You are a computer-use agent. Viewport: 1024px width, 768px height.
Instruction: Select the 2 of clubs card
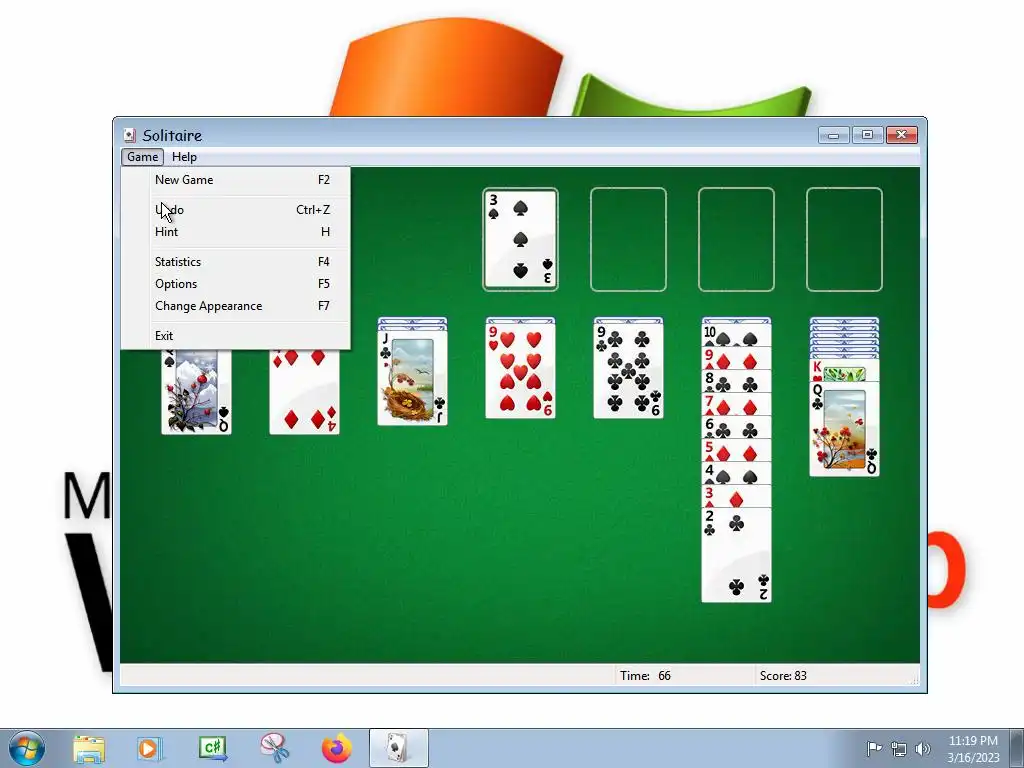tap(736, 555)
